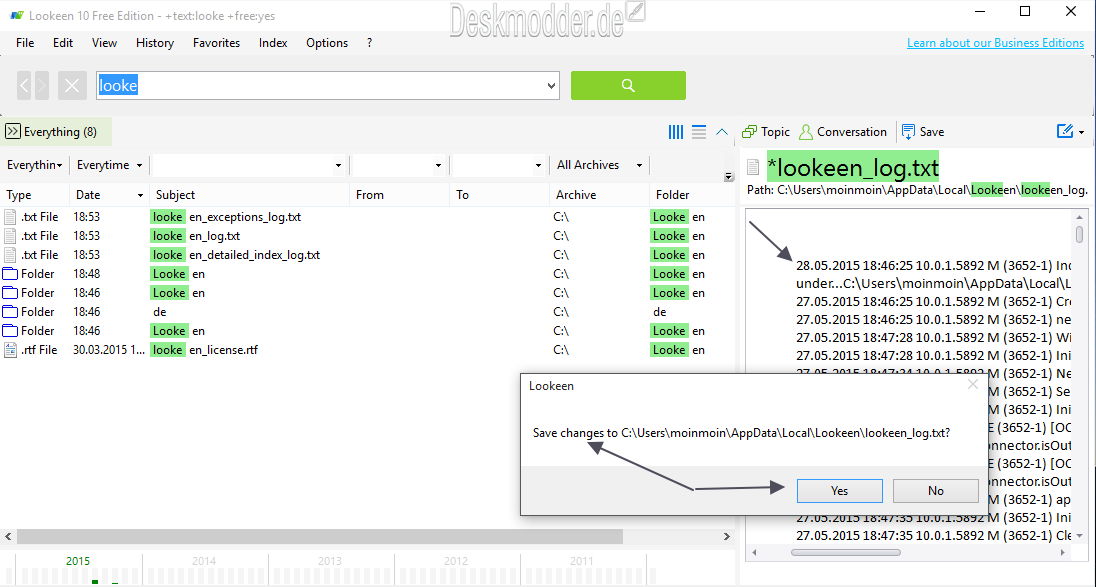The width and height of the screenshot is (1096, 587).
Task: Click the .rtf icon of lookeen_license.rtf row
Action: 10,350
